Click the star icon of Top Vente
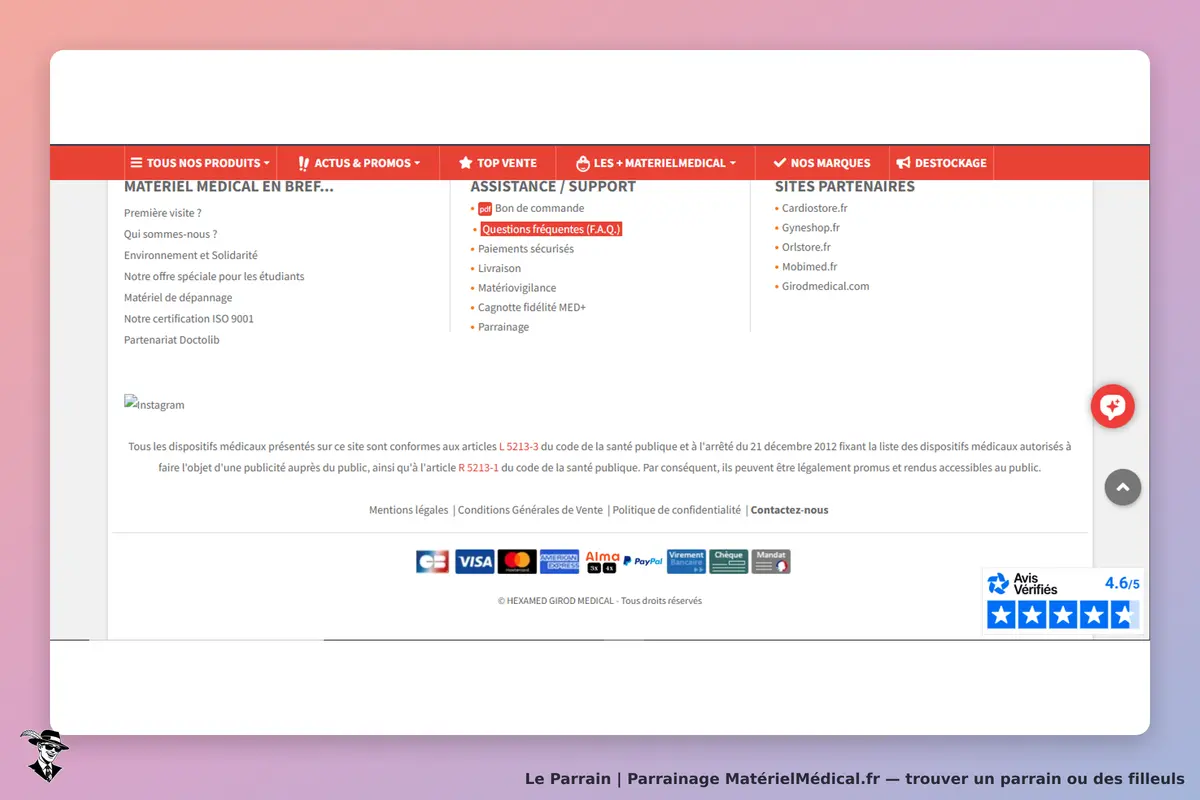 (465, 163)
